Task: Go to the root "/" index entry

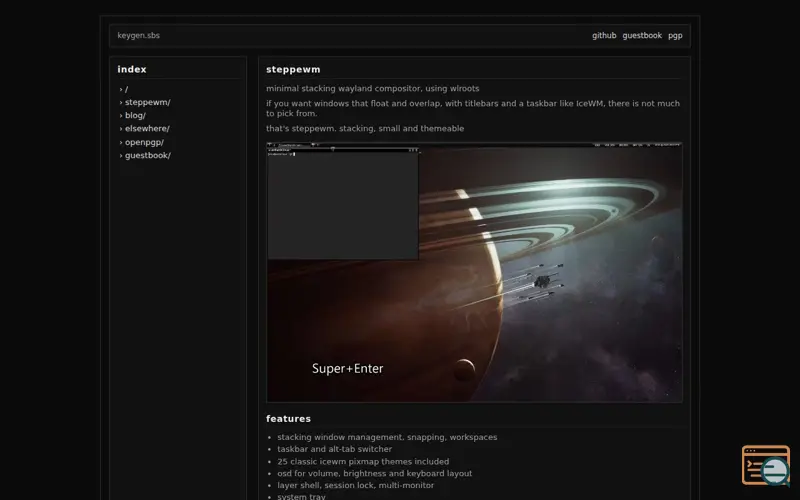Action: (127, 89)
